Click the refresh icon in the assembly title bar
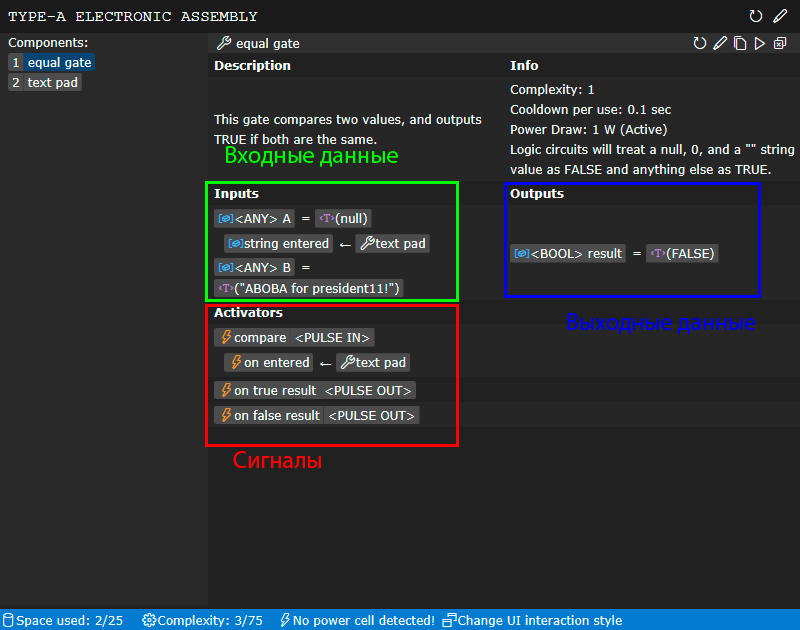 click(x=756, y=16)
